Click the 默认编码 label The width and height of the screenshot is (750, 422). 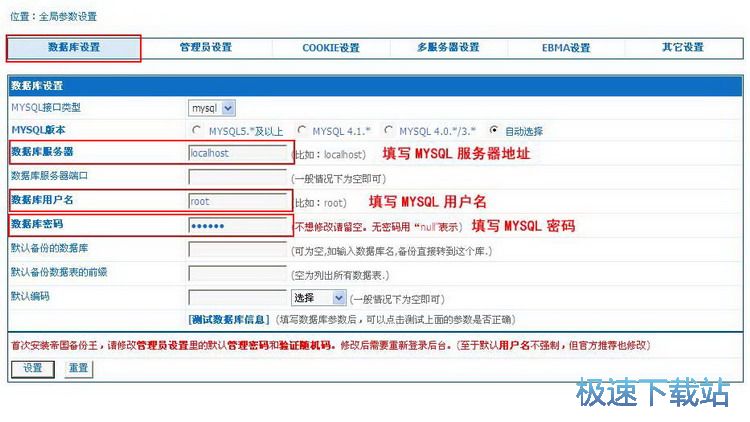coord(30,296)
